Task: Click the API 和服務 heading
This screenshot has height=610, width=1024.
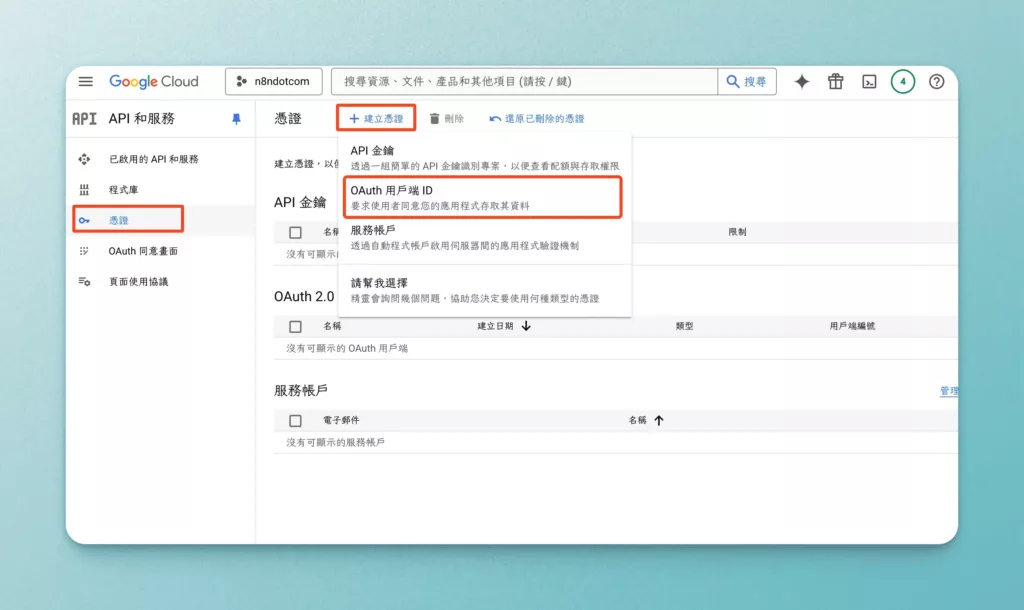Action: click(x=142, y=119)
